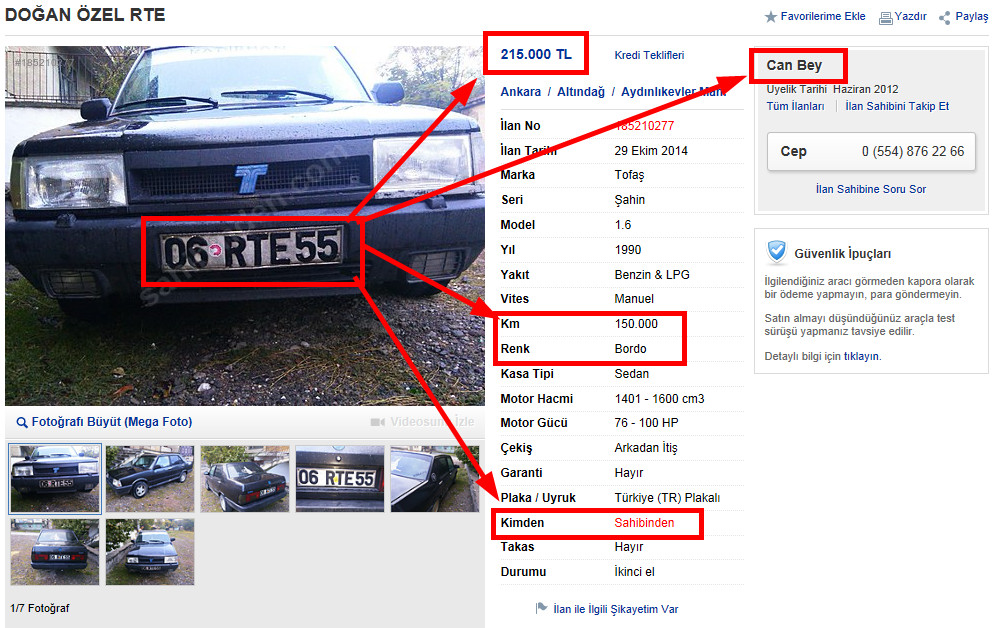Click the shield icon in Güvenlik İpuçları
The width and height of the screenshot is (995, 628).
[777, 252]
